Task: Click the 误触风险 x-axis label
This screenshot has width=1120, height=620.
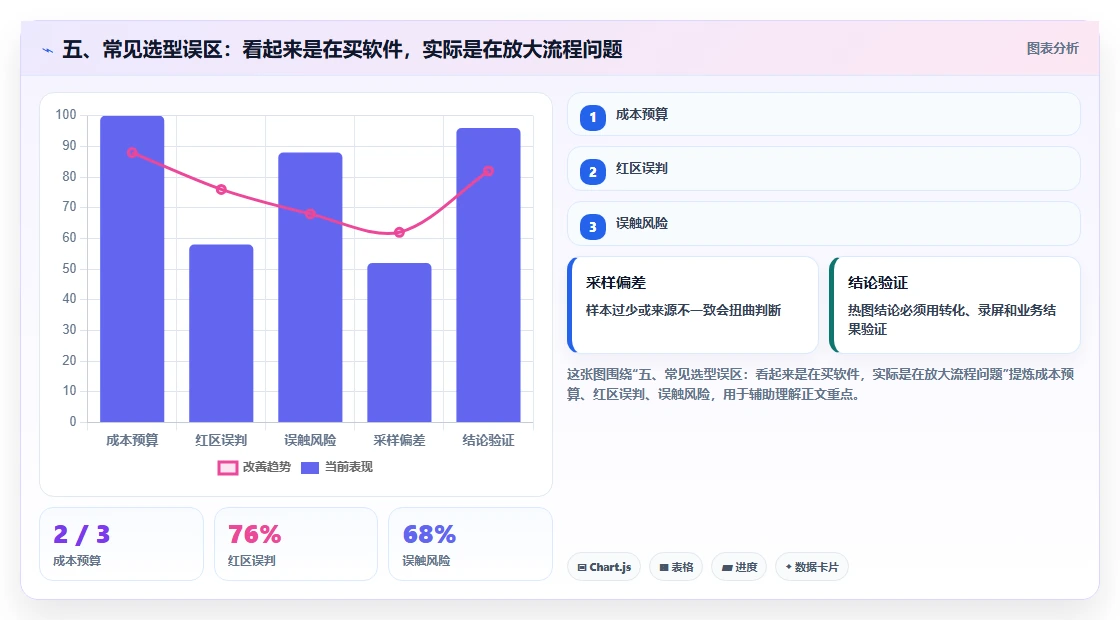Action: 310,441
